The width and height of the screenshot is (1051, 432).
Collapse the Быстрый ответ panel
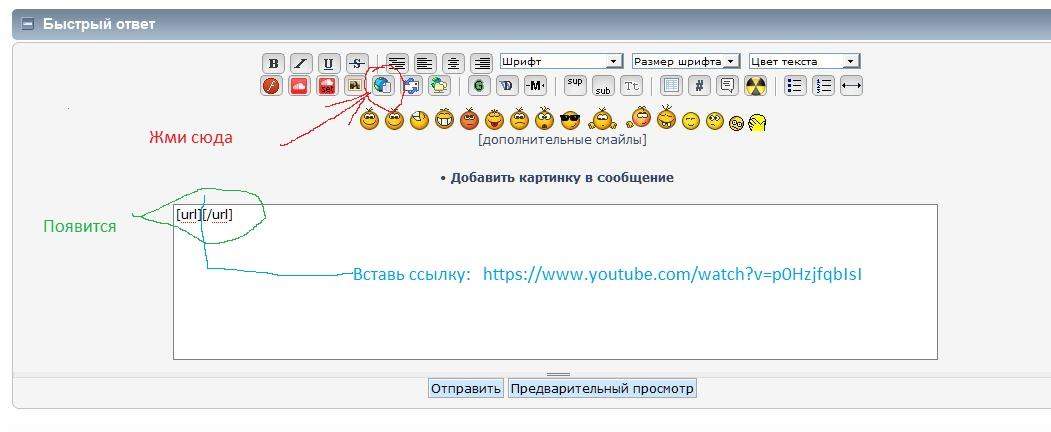[x=27, y=25]
